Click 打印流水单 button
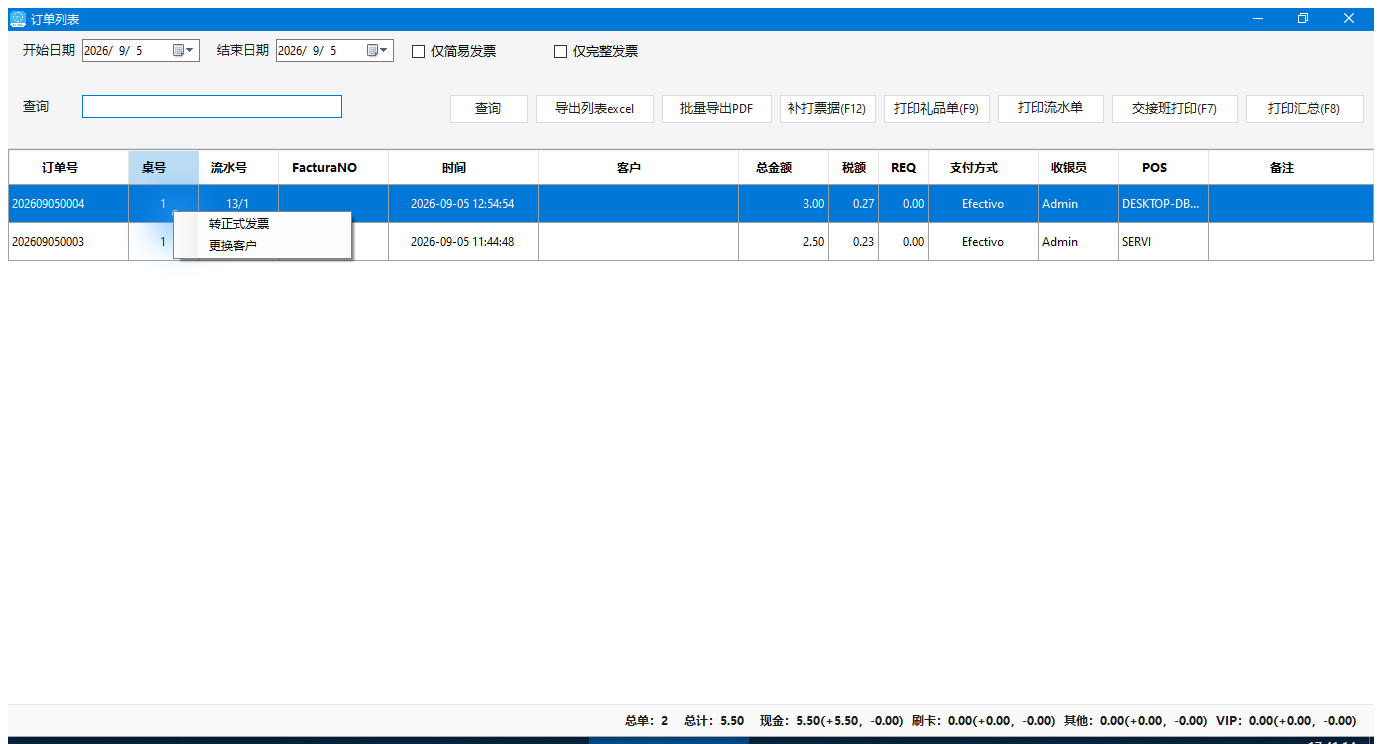This screenshot has width=1382, height=744. [x=1050, y=108]
